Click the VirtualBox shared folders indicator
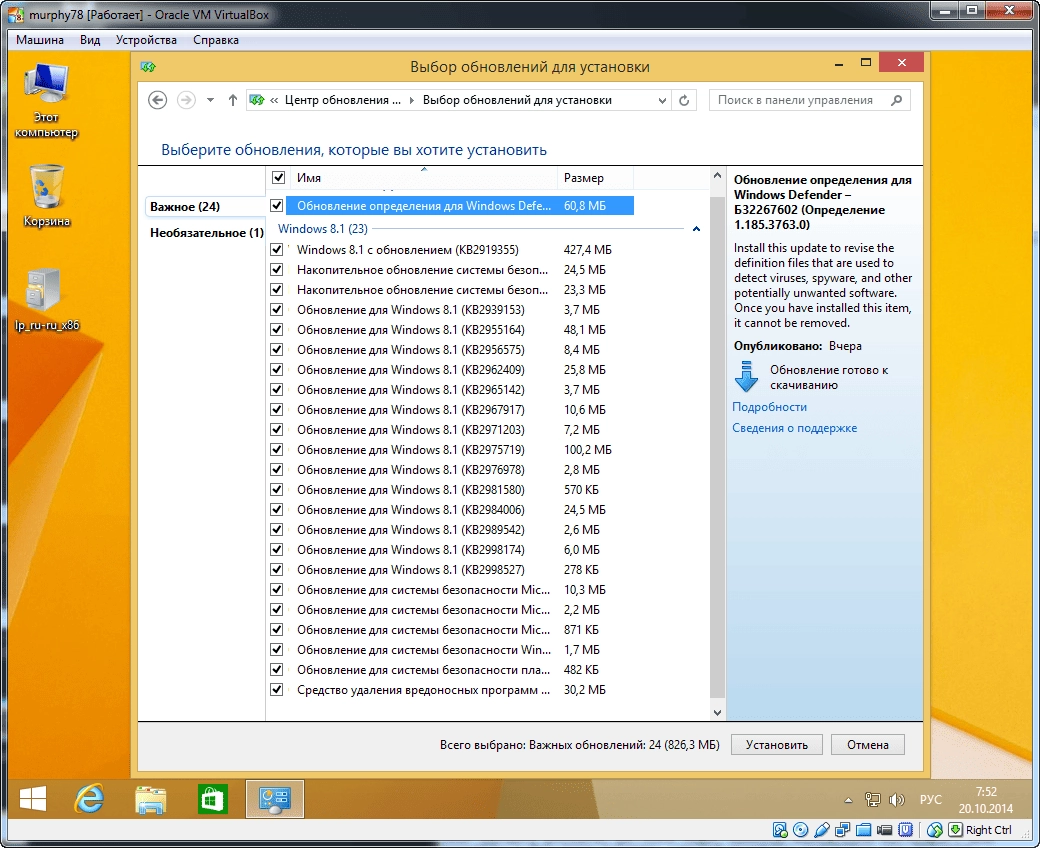Viewport: 1040px width, 848px height. pyautogui.click(x=864, y=829)
